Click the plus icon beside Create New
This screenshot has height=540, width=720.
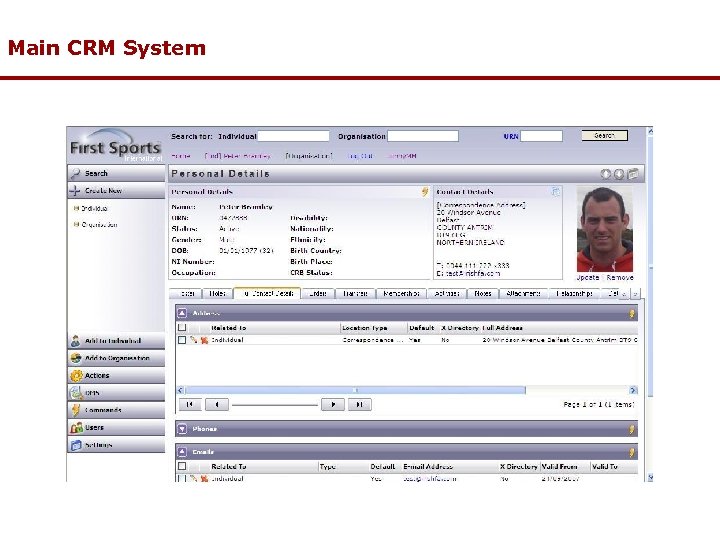[75, 191]
